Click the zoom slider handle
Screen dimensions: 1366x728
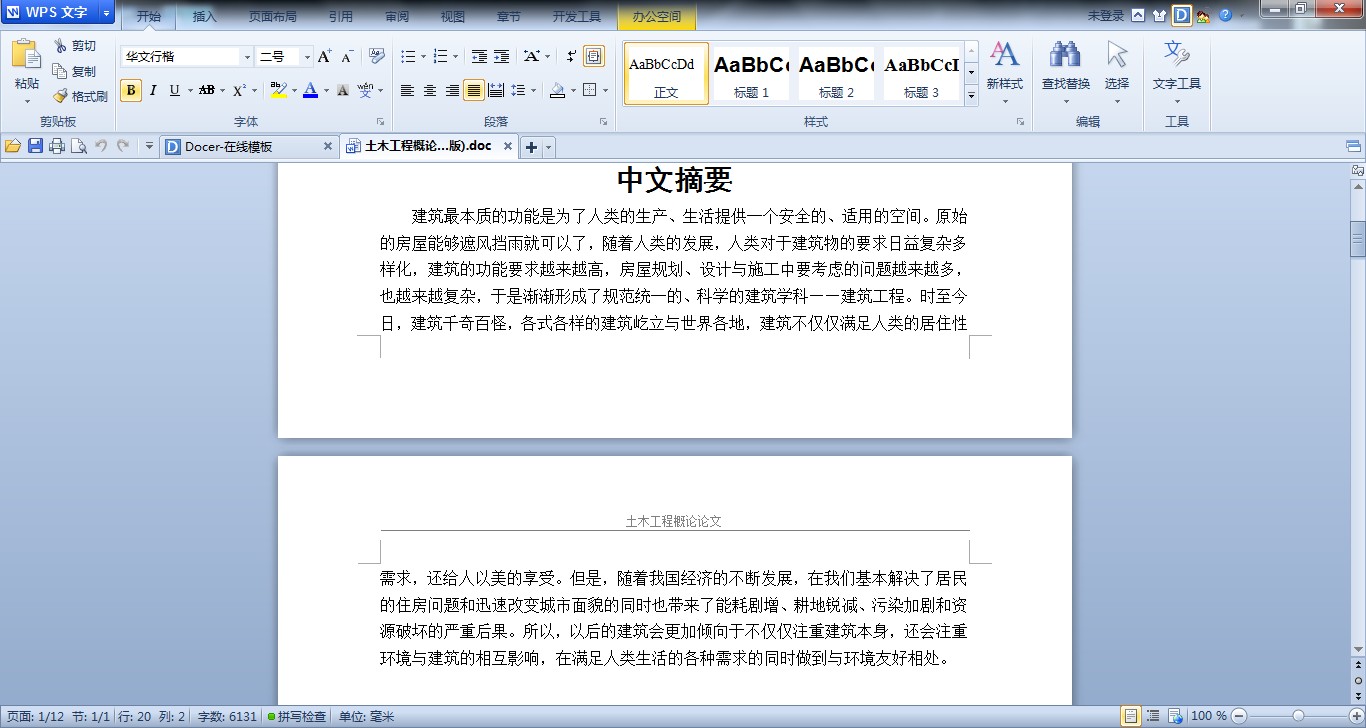tap(1298, 716)
